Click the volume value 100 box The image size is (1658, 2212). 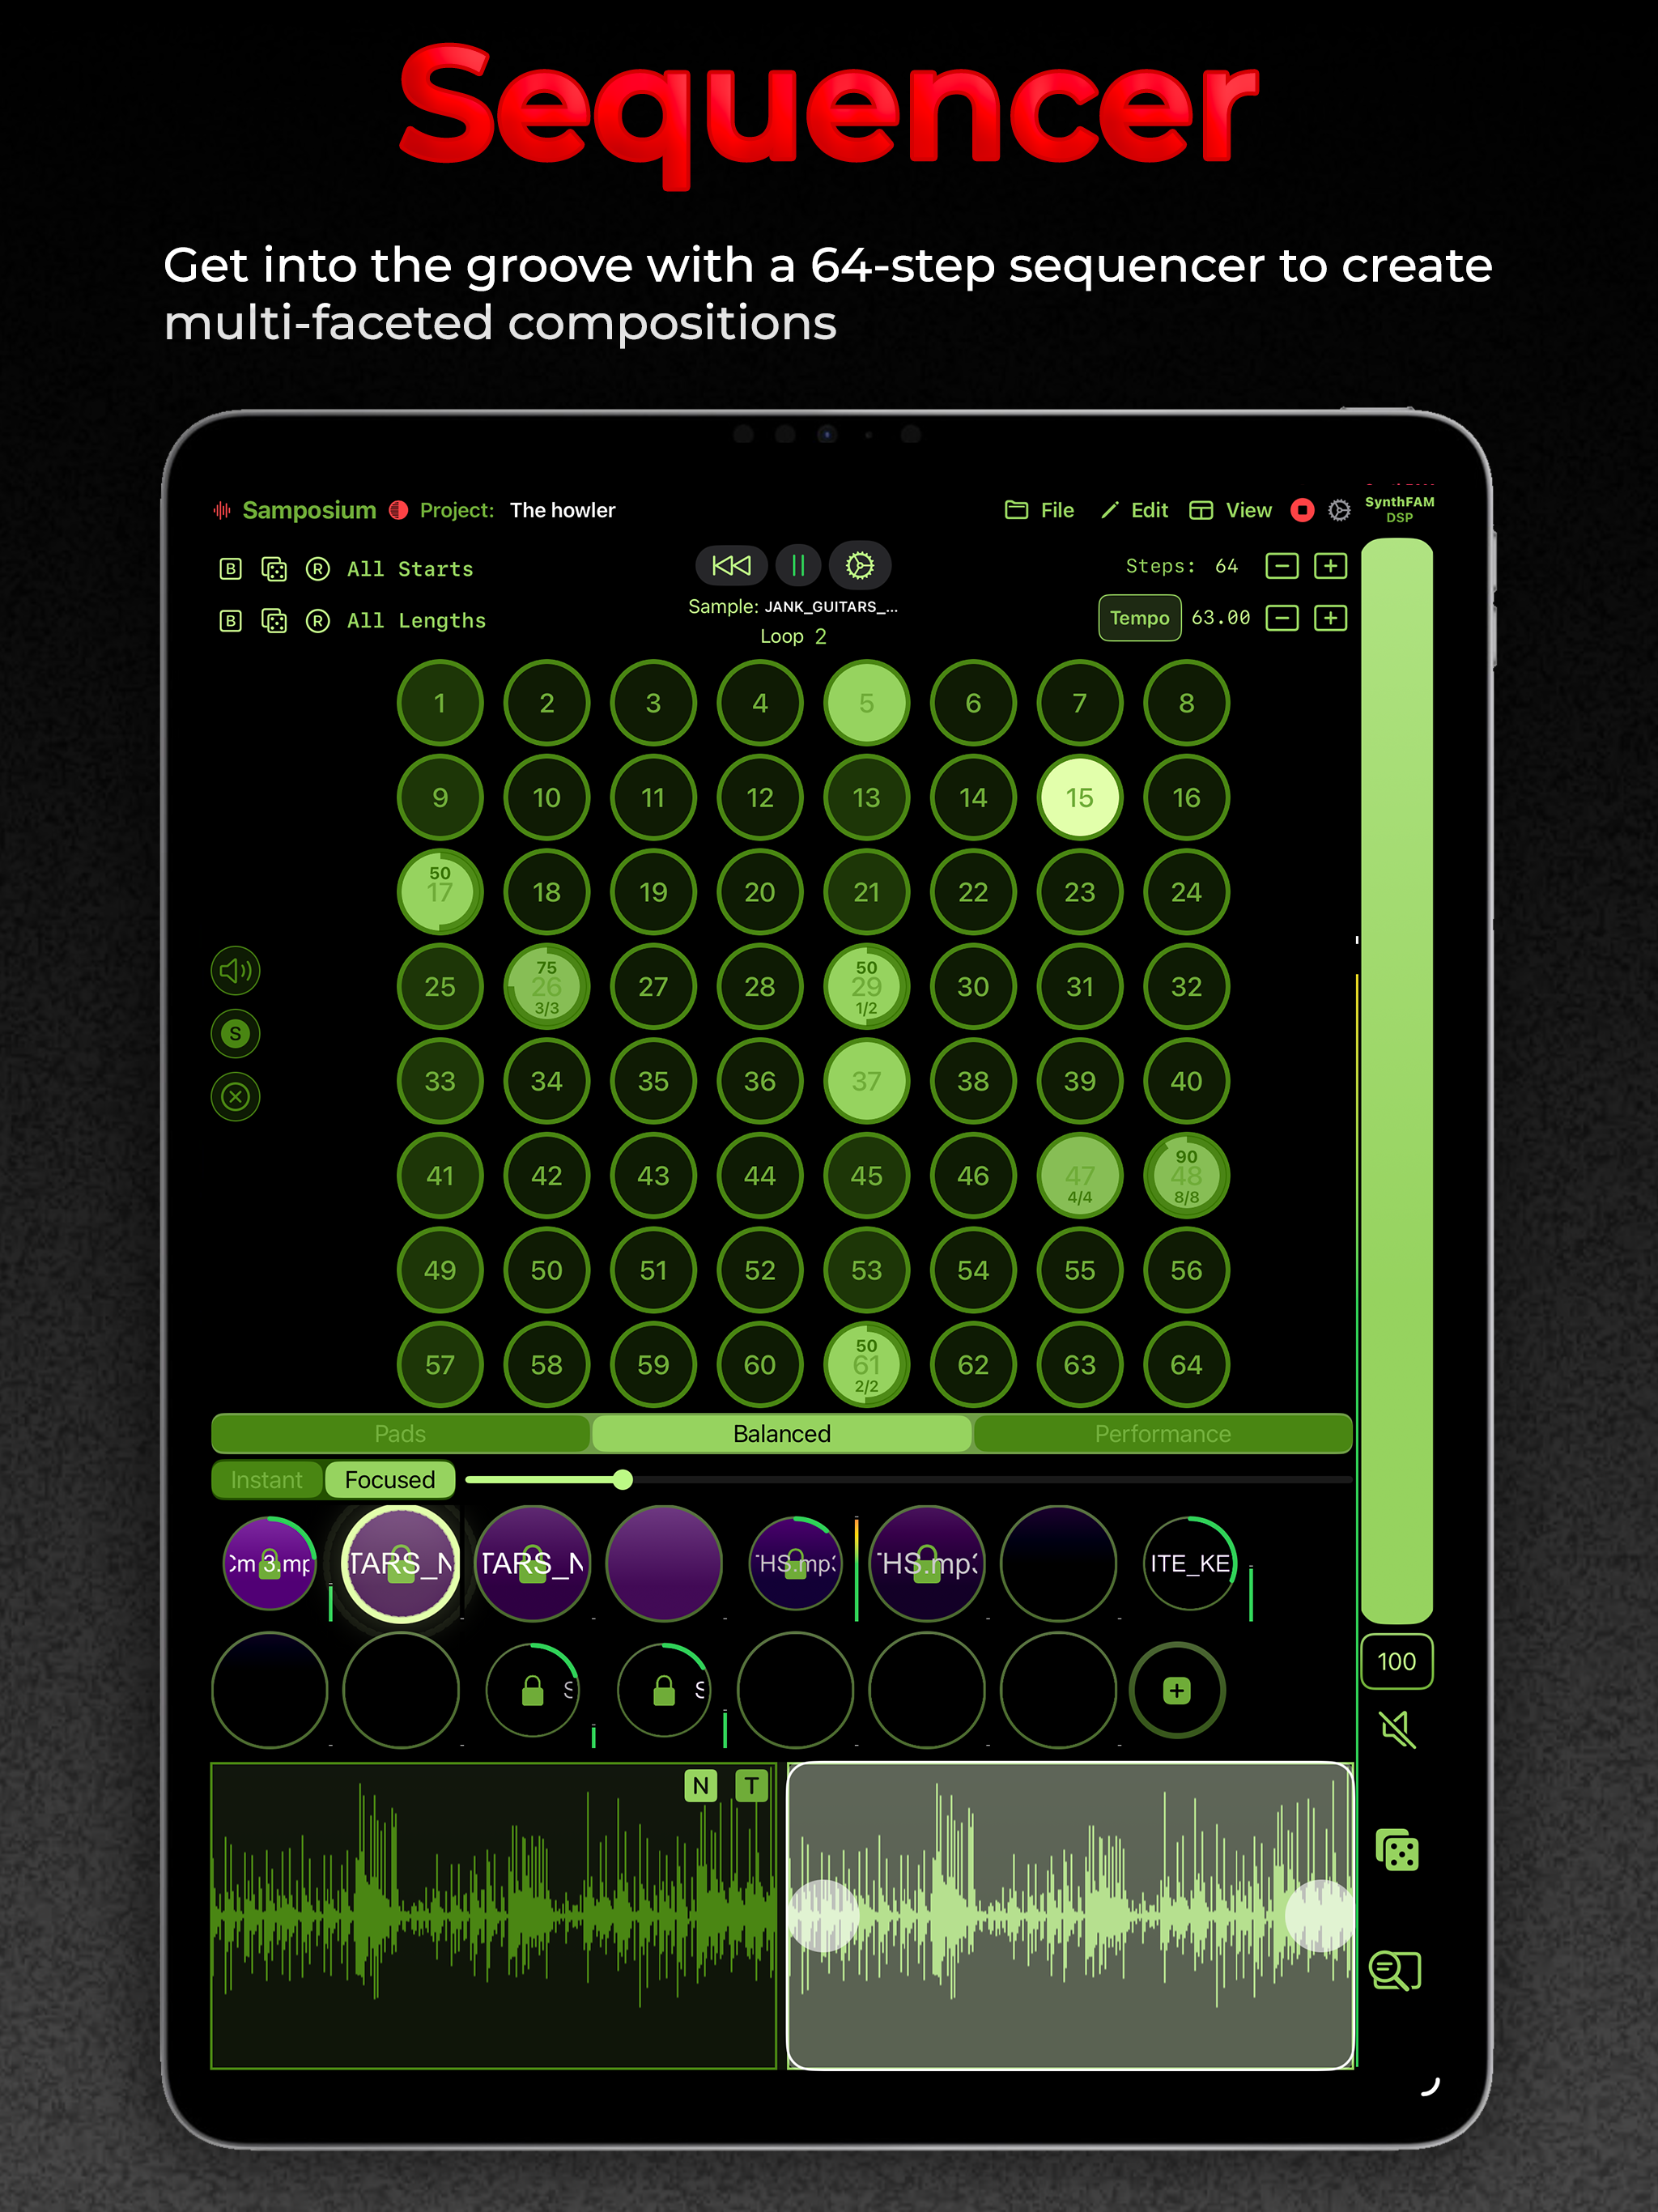pos(1397,1661)
